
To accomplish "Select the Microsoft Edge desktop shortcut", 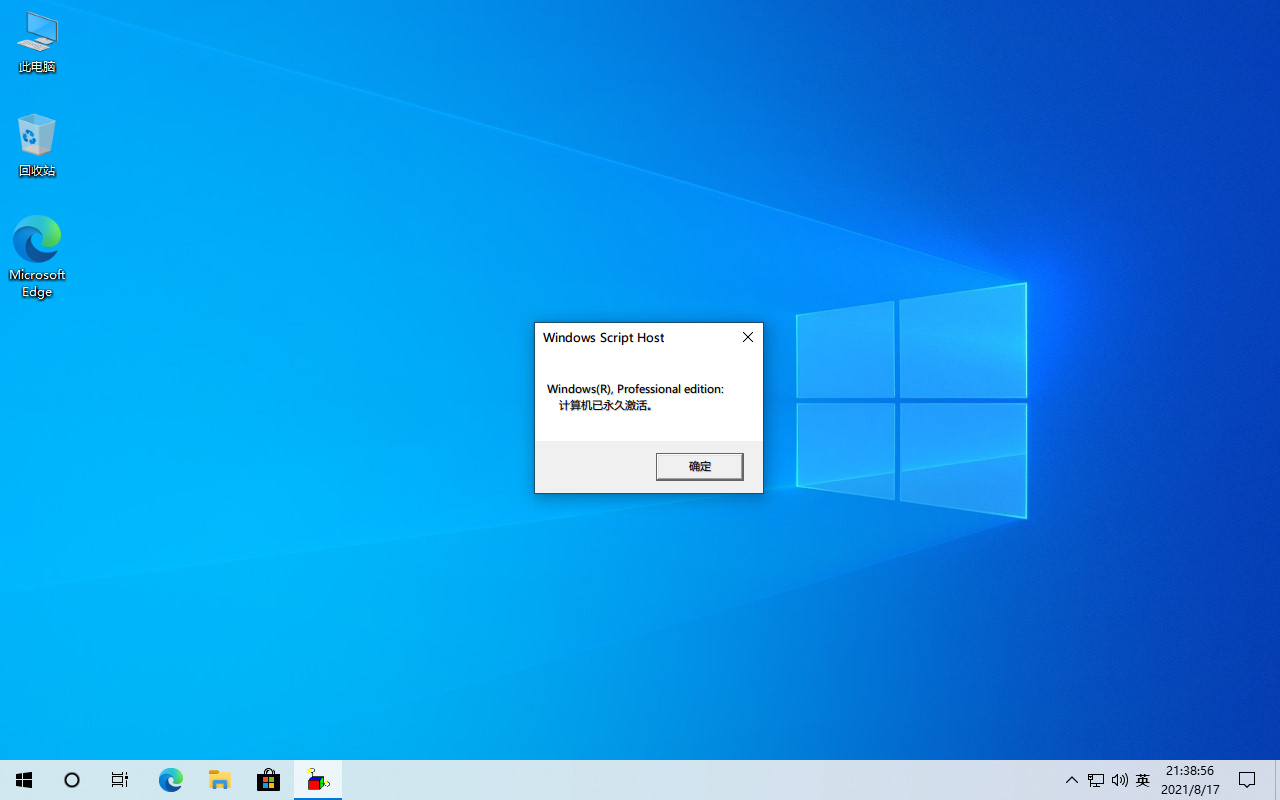I will pos(37,257).
